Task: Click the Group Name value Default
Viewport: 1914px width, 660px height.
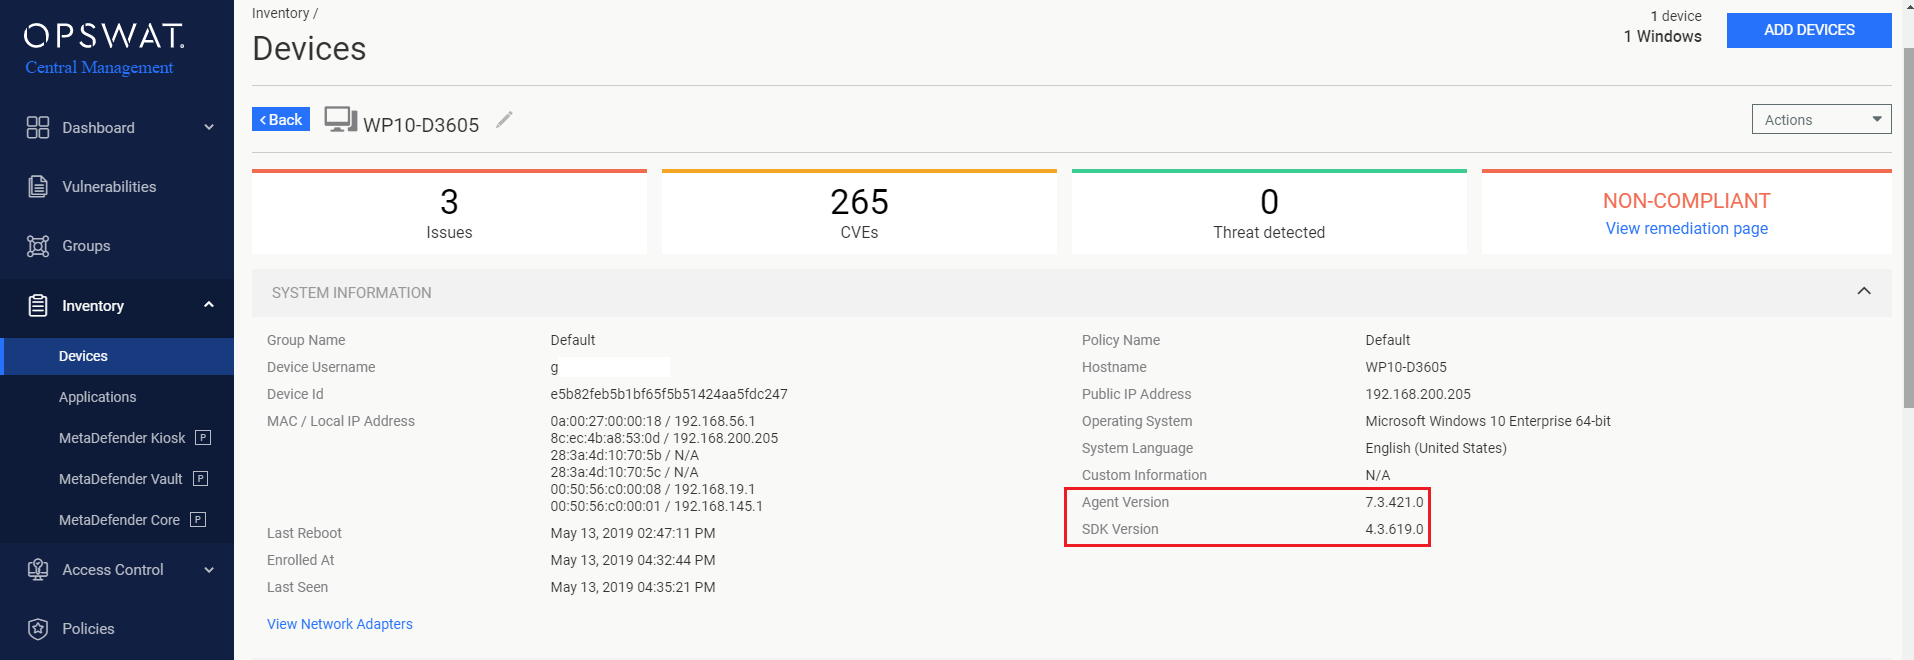Action: pos(572,340)
